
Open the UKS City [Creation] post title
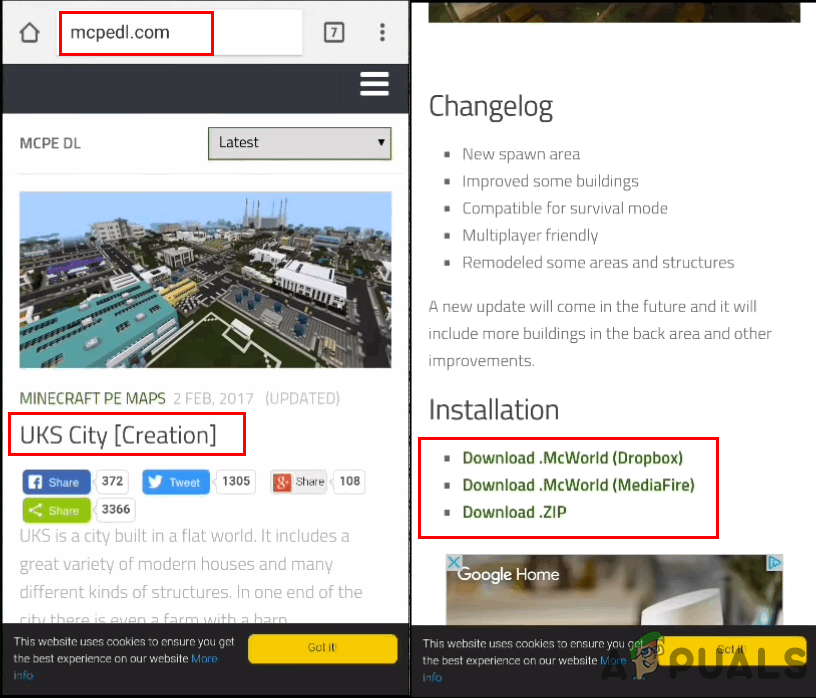[x=118, y=435]
